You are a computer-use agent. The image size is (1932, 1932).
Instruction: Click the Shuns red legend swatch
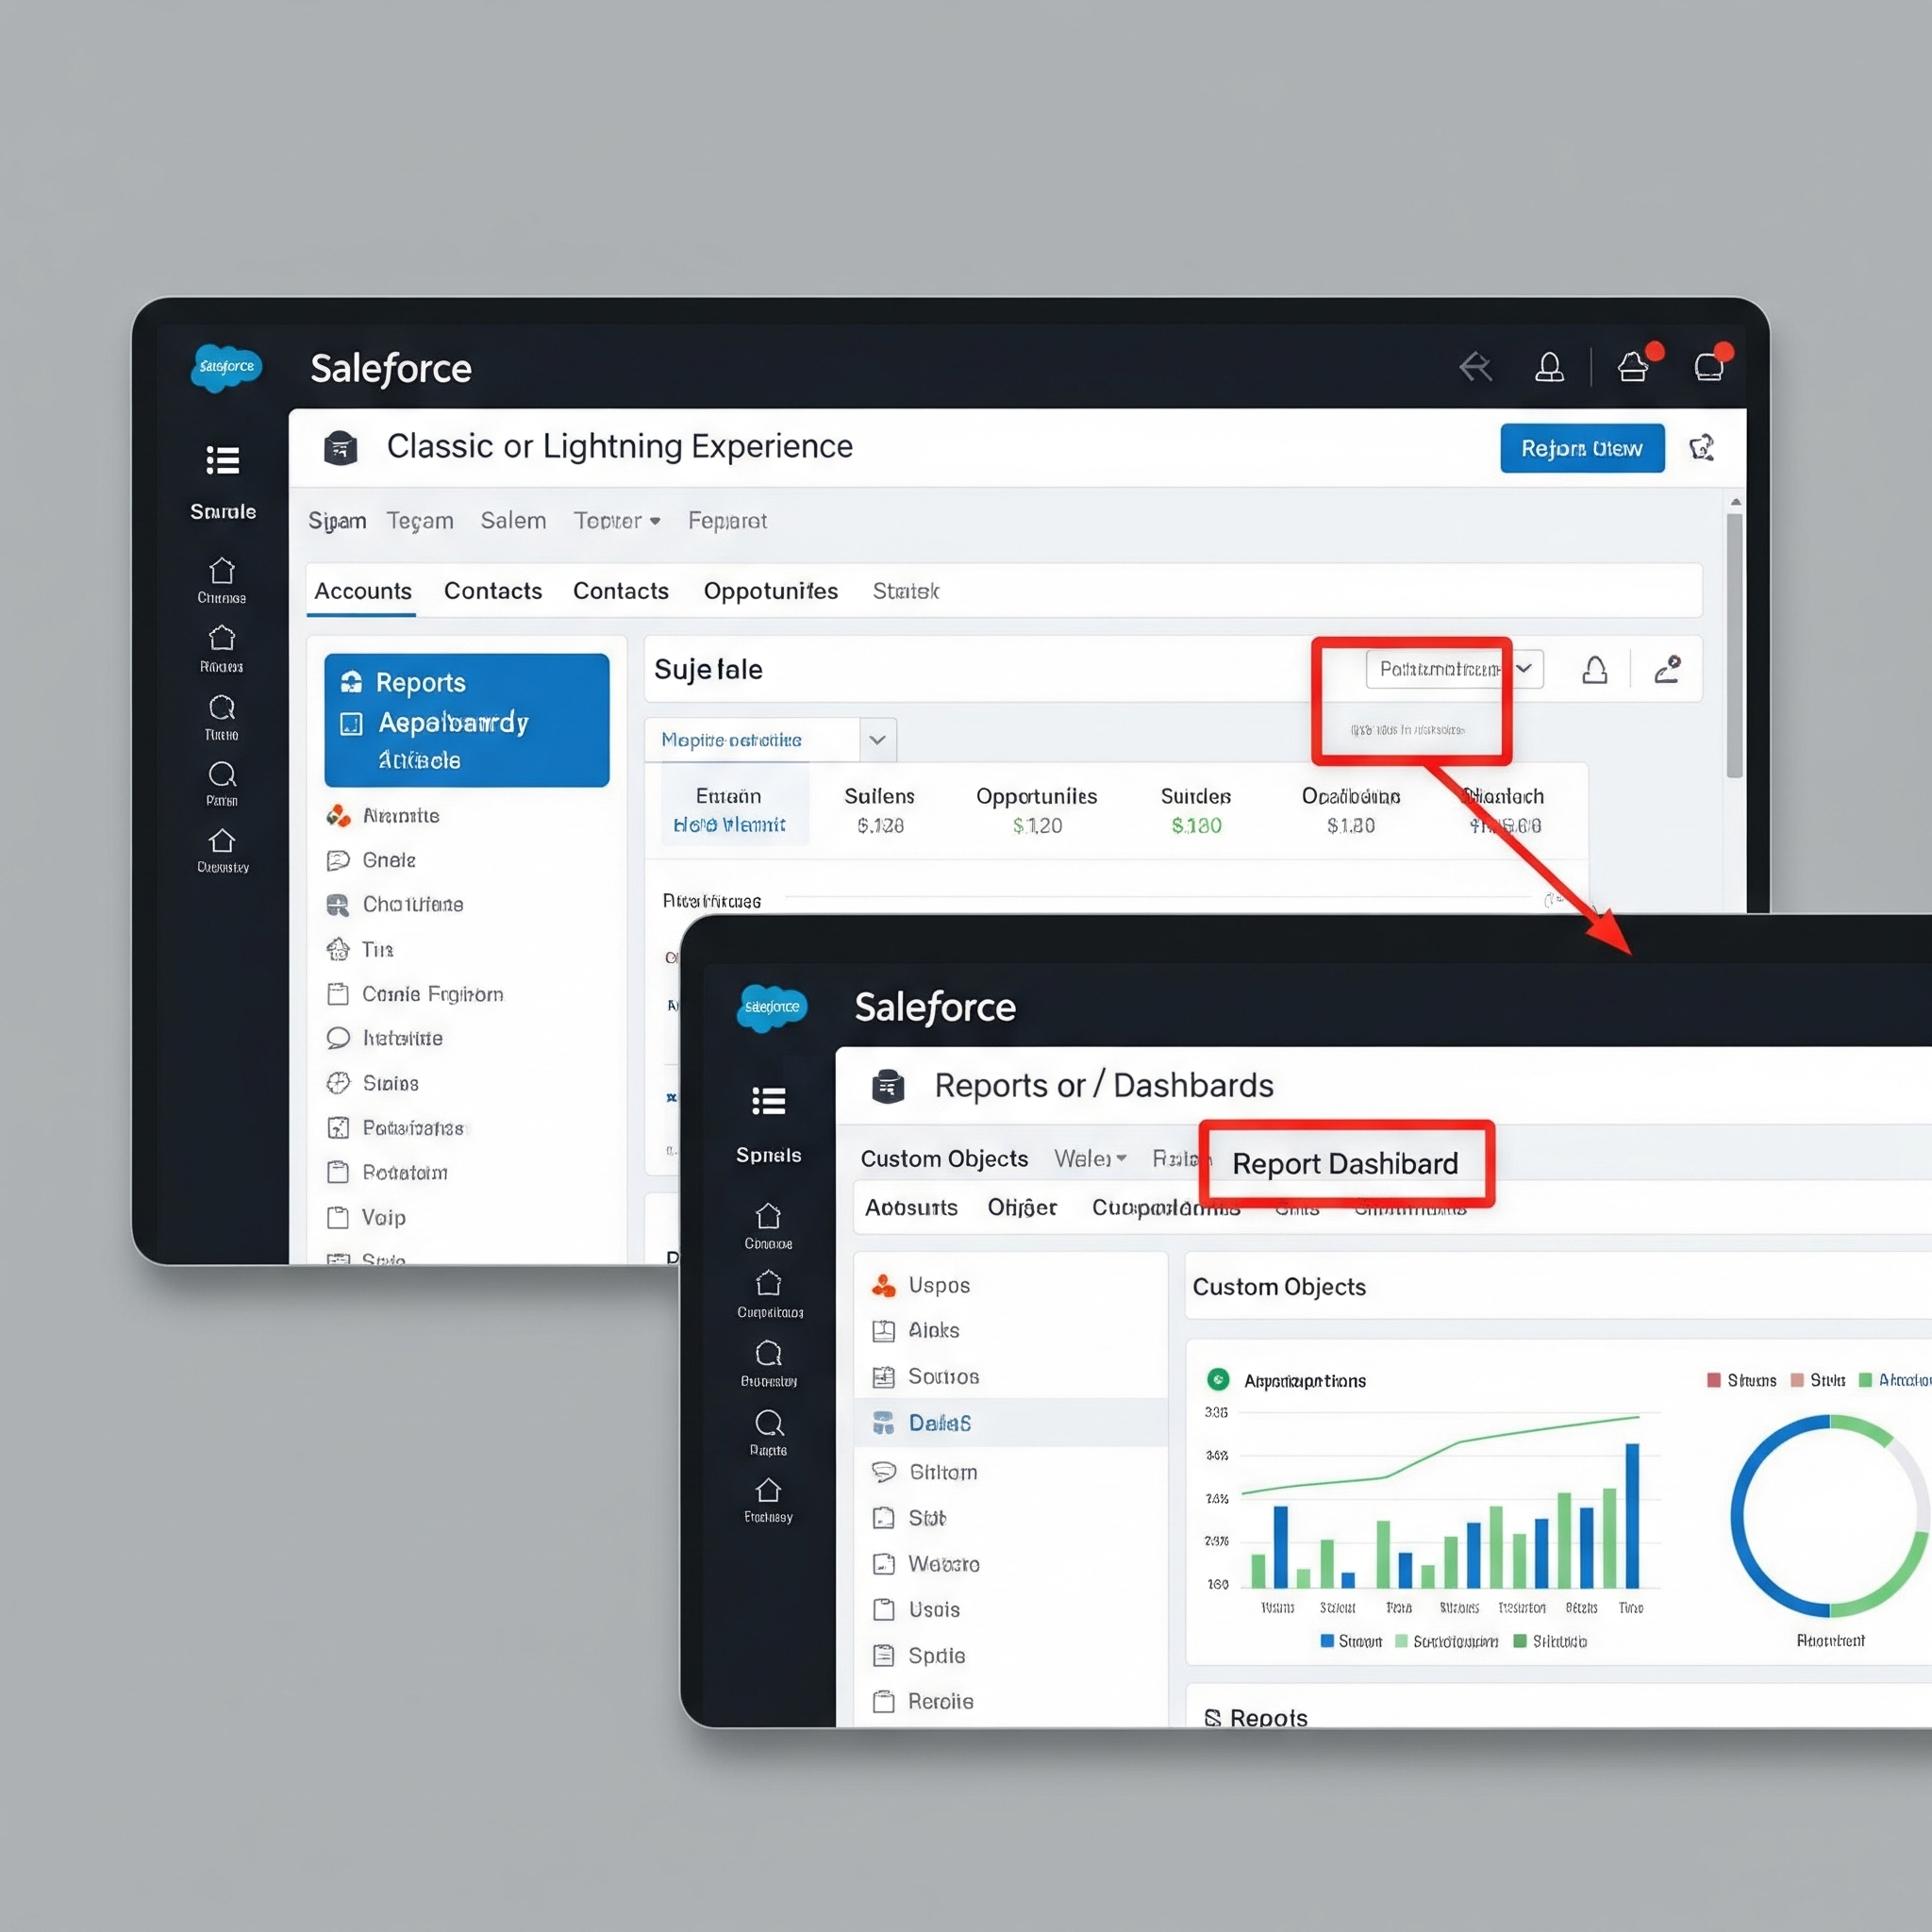tap(1714, 1380)
